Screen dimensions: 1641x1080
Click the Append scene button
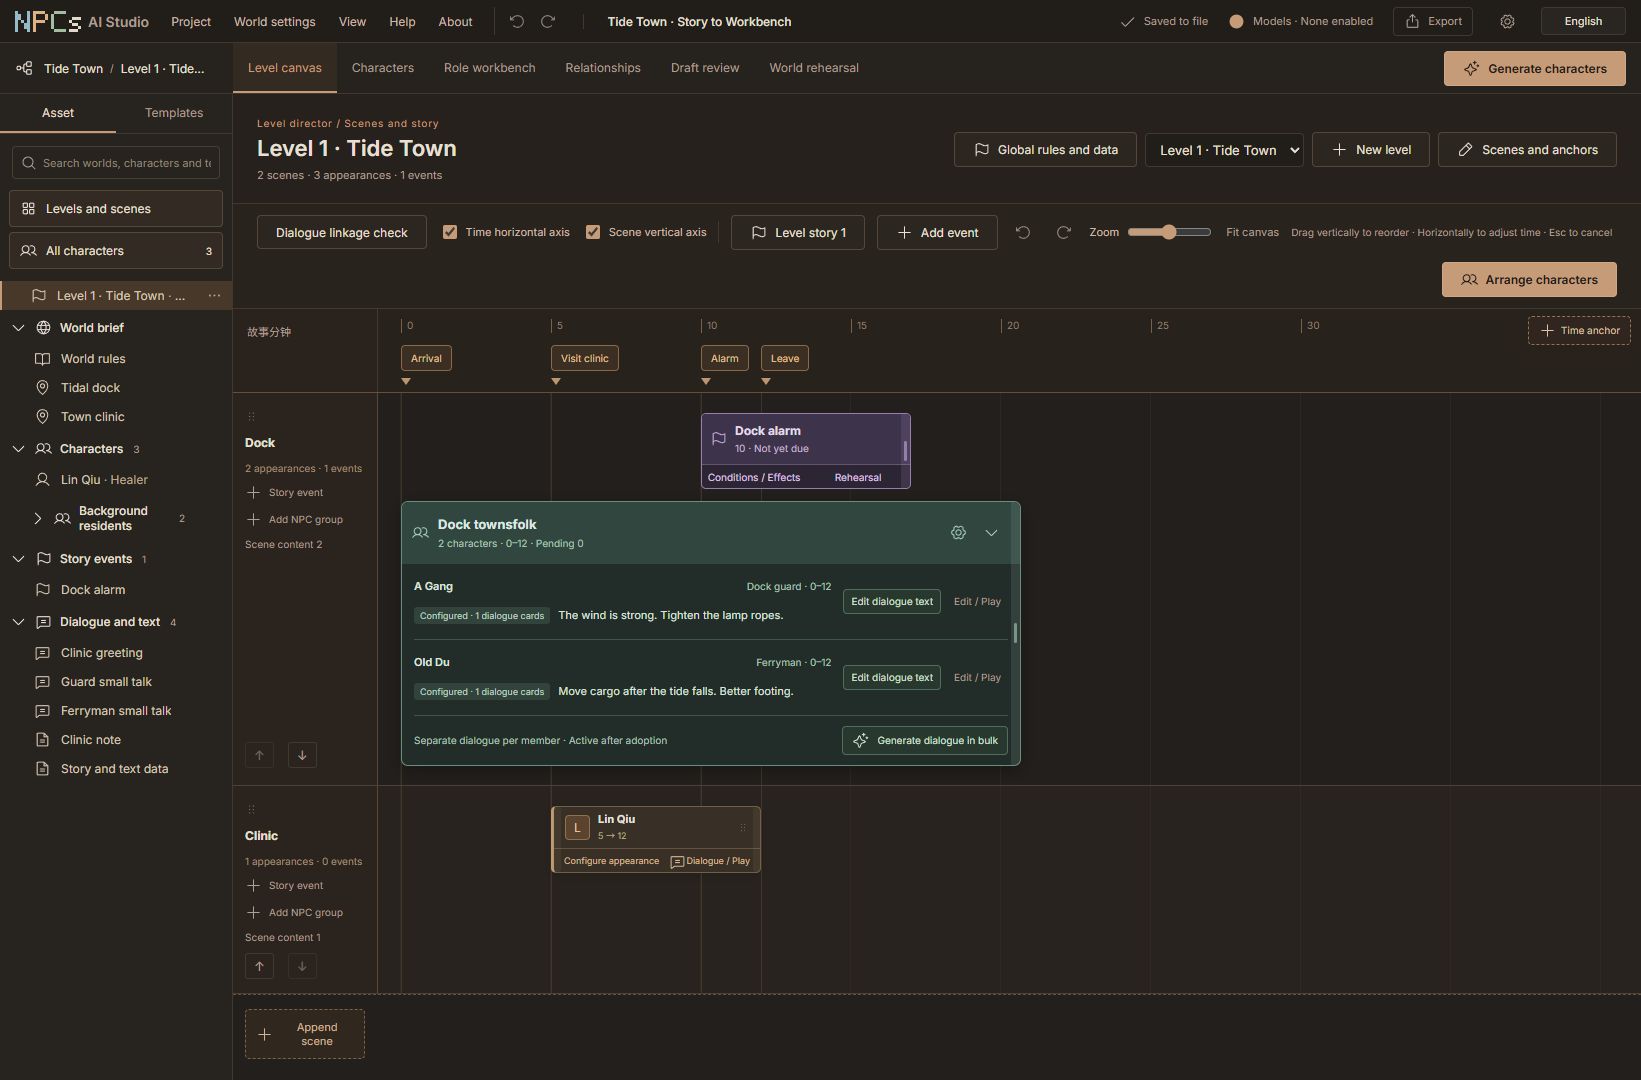305,1034
